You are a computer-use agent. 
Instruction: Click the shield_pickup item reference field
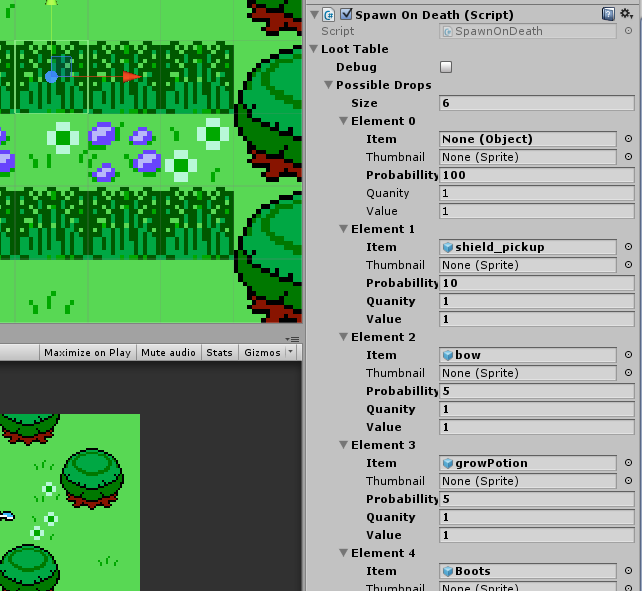point(528,247)
